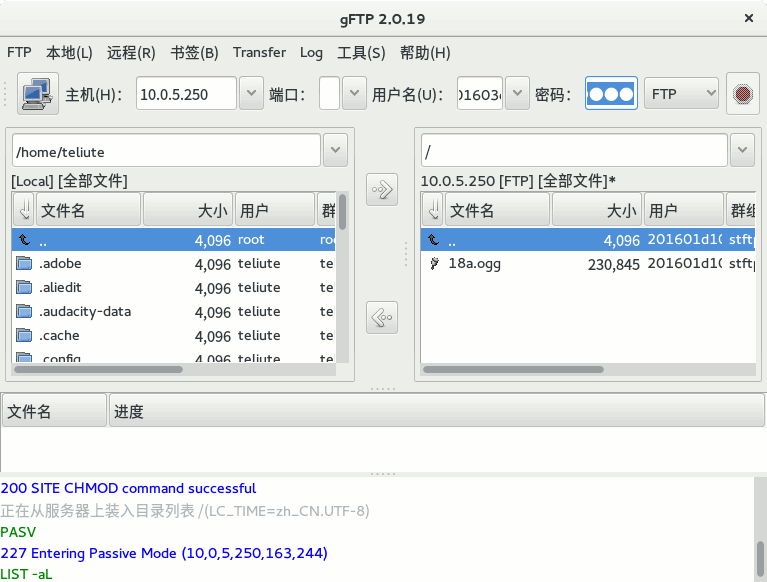
Task: Click the upload right-arrow button
Action: [382, 189]
